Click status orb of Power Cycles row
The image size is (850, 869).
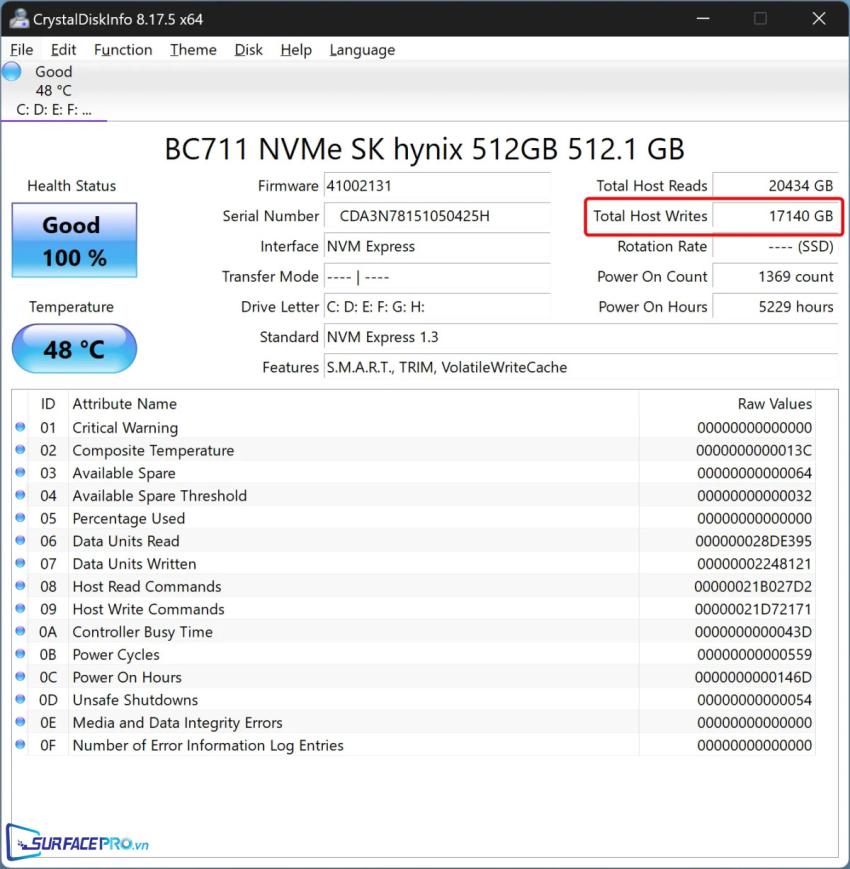(x=21, y=654)
